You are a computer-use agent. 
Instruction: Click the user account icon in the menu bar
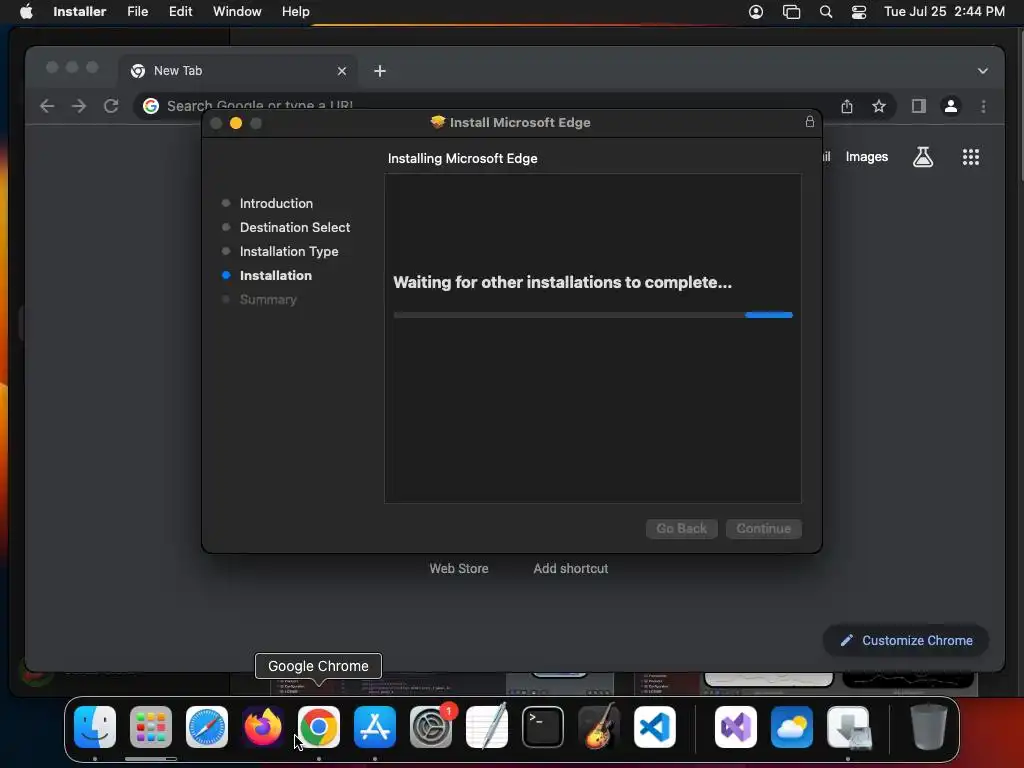[756, 12]
